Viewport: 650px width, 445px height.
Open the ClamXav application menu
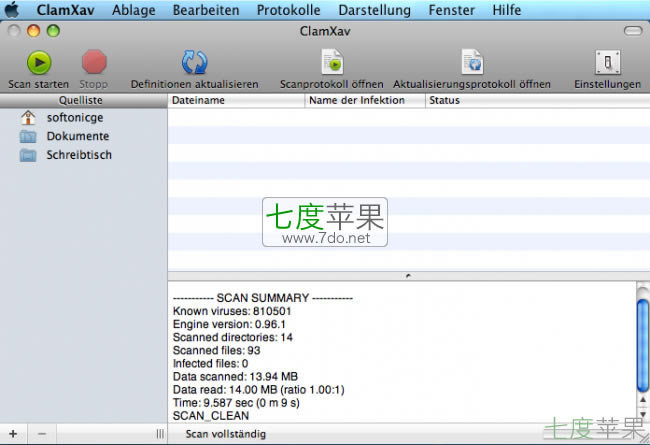[x=65, y=10]
